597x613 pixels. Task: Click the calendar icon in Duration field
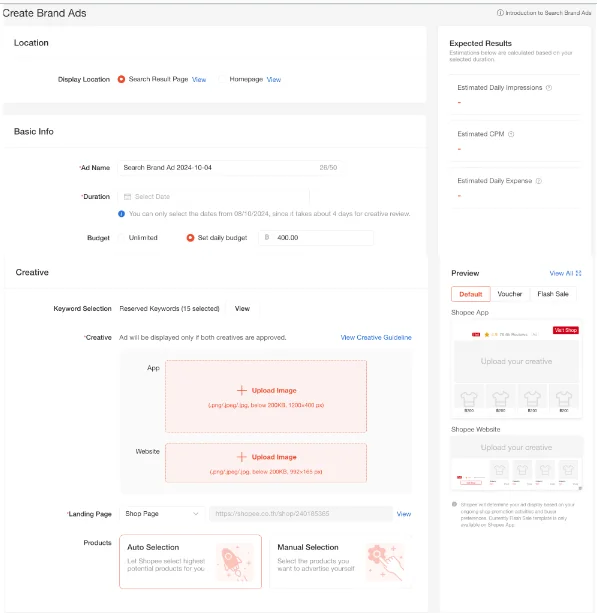127,197
